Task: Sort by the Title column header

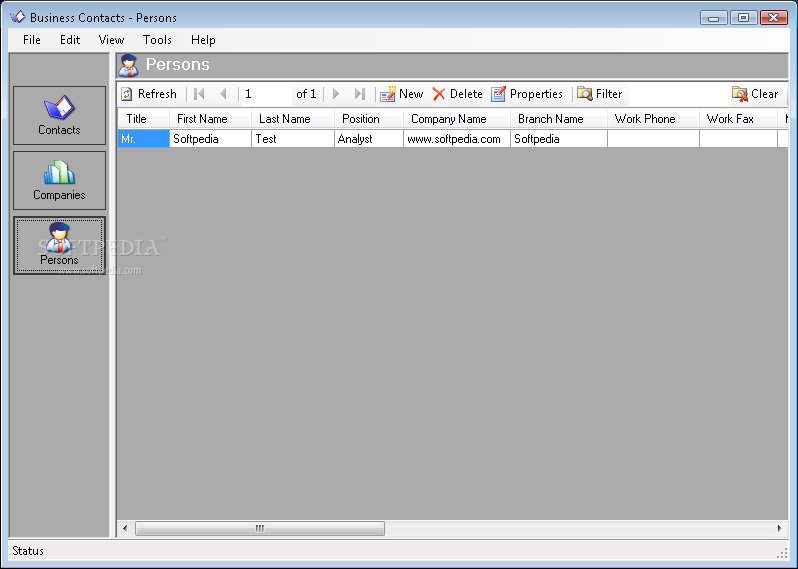Action: tap(144, 119)
